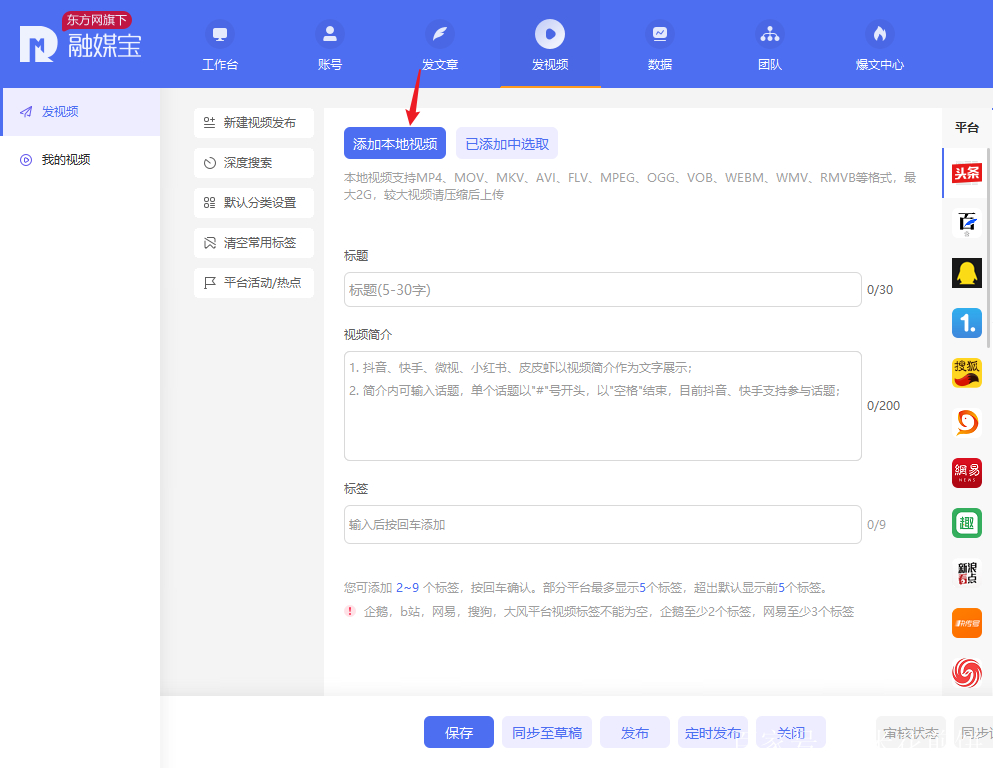Open the 数据 section
This screenshot has height=768, width=993.
660,44
